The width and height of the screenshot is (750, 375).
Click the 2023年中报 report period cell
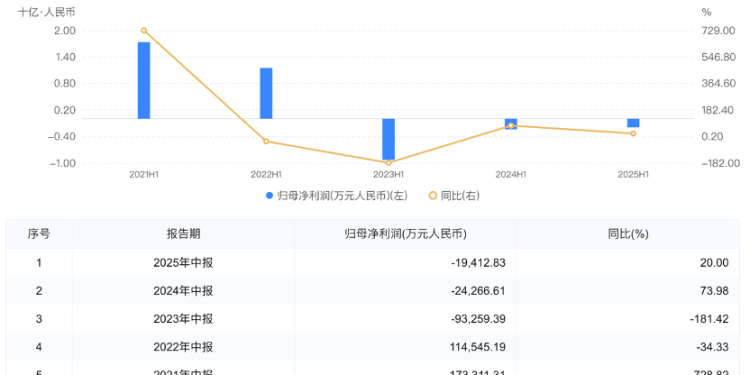point(183,319)
